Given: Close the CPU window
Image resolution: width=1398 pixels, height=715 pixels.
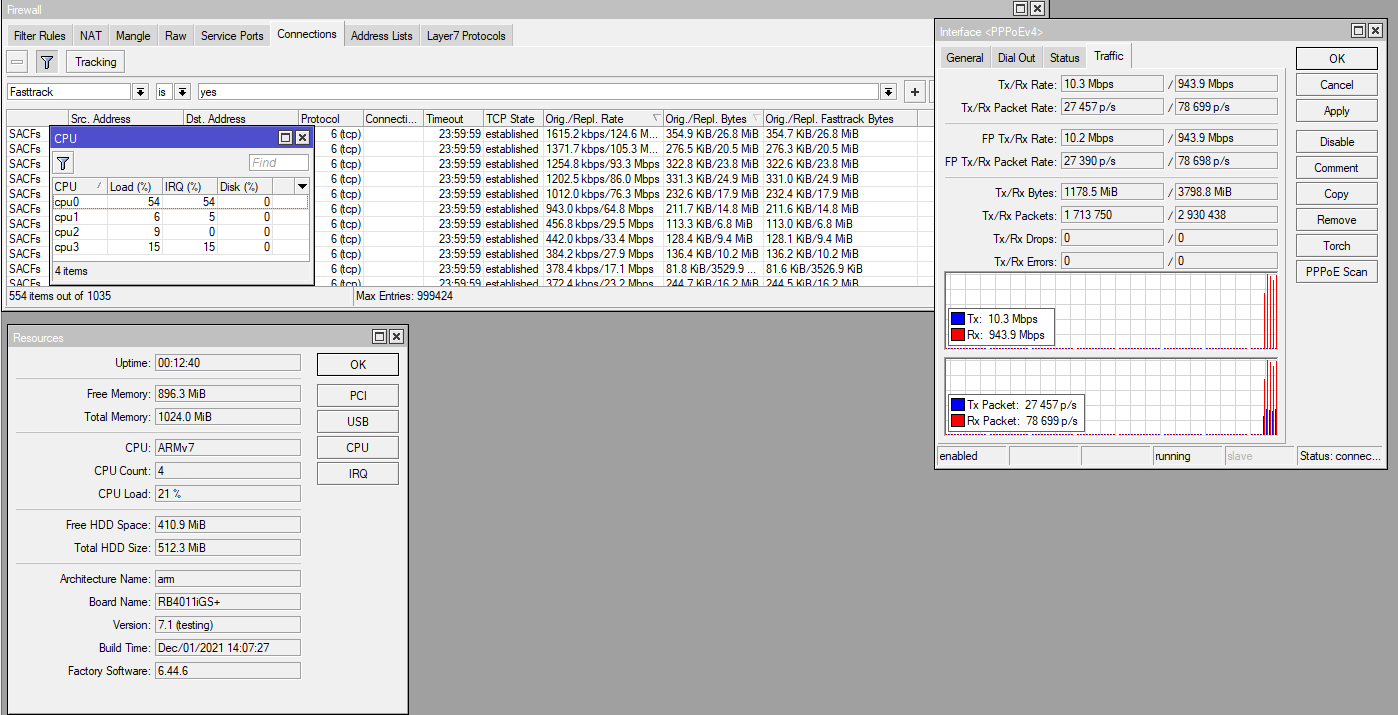Looking at the screenshot, I should click(301, 138).
